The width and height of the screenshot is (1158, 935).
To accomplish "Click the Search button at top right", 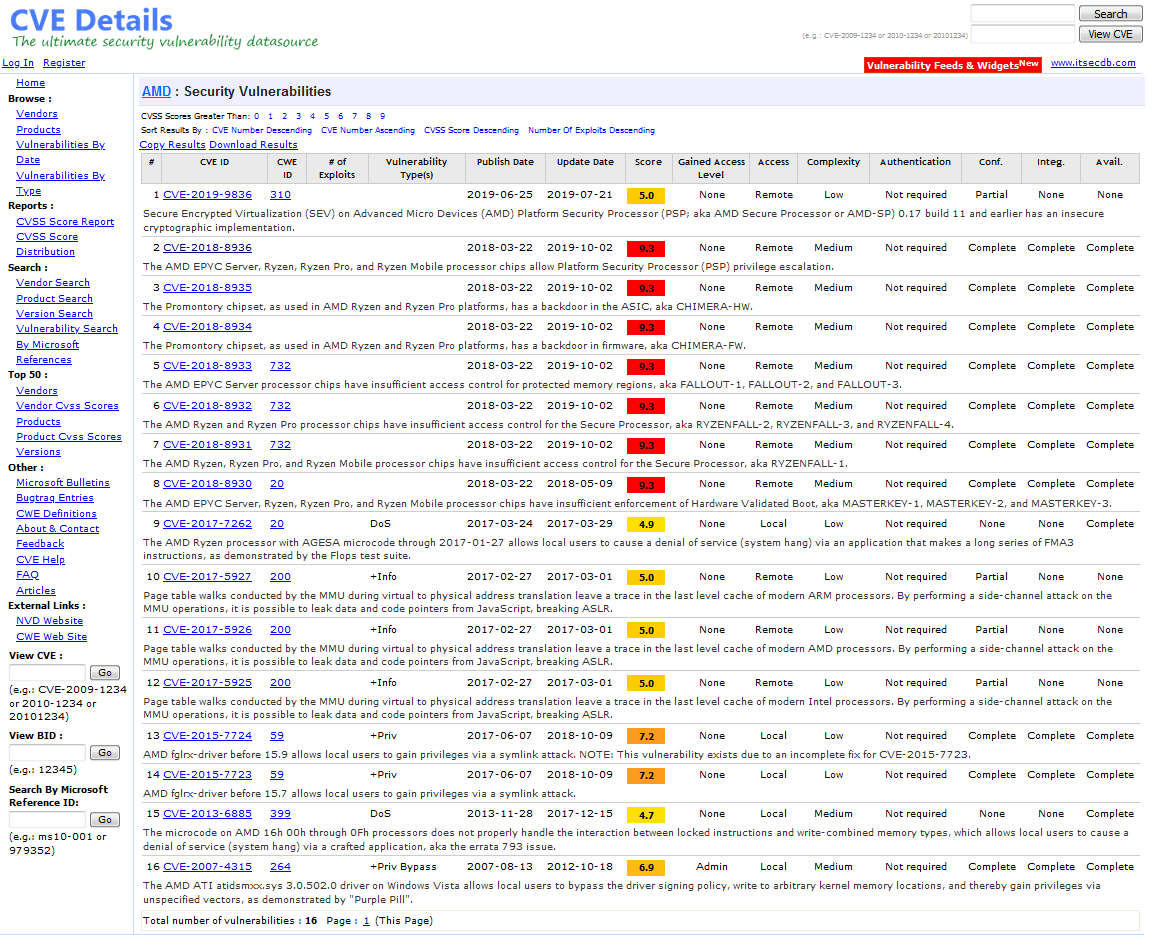I will [x=1110, y=14].
